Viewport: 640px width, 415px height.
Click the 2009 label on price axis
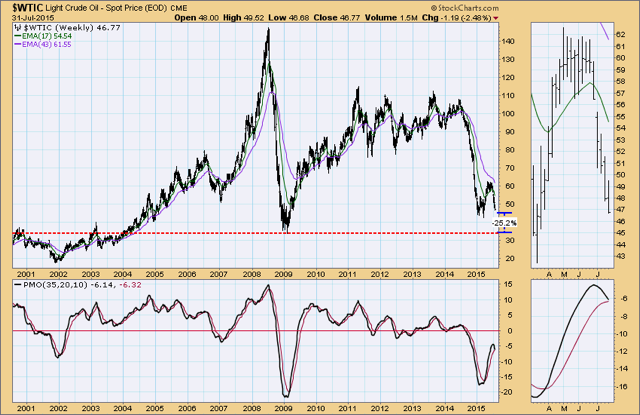(x=284, y=274)
